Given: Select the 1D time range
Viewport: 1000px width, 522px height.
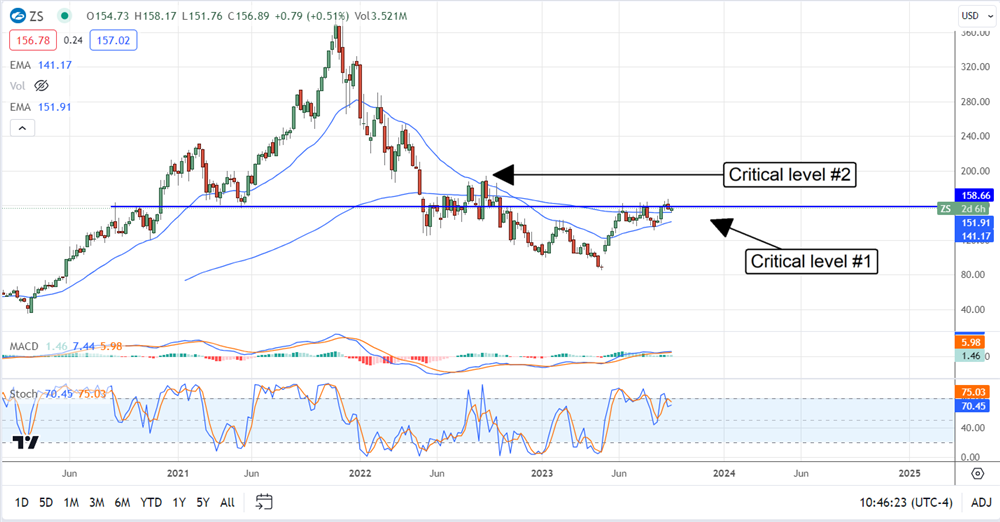Looking at the screenshot, I should 21,501.
